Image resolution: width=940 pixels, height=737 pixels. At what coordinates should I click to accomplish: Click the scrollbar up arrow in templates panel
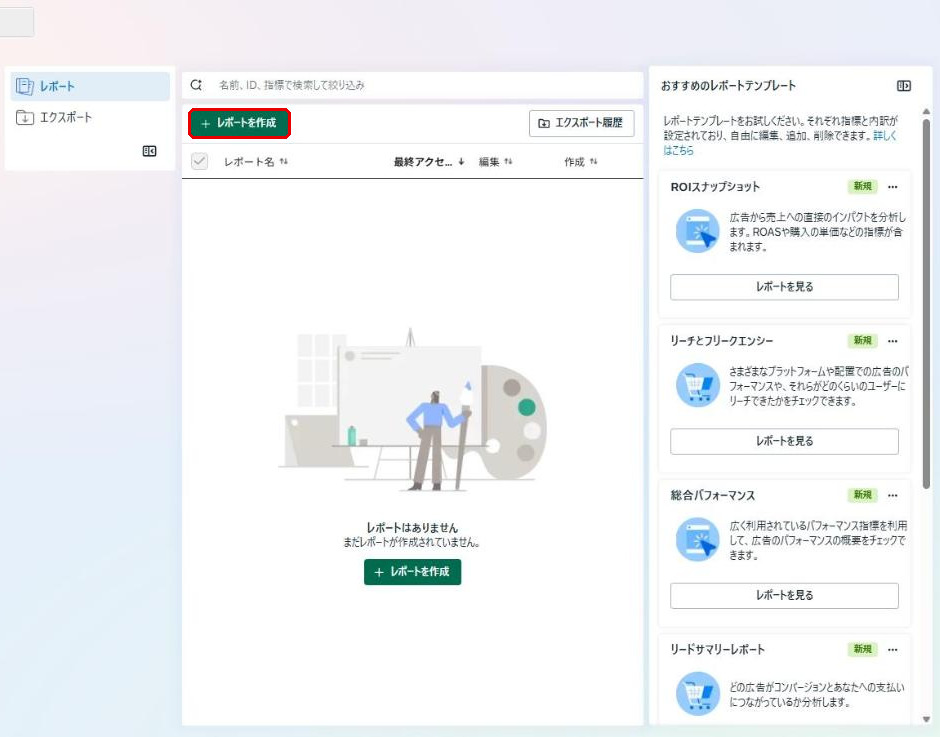coord(926,112)
